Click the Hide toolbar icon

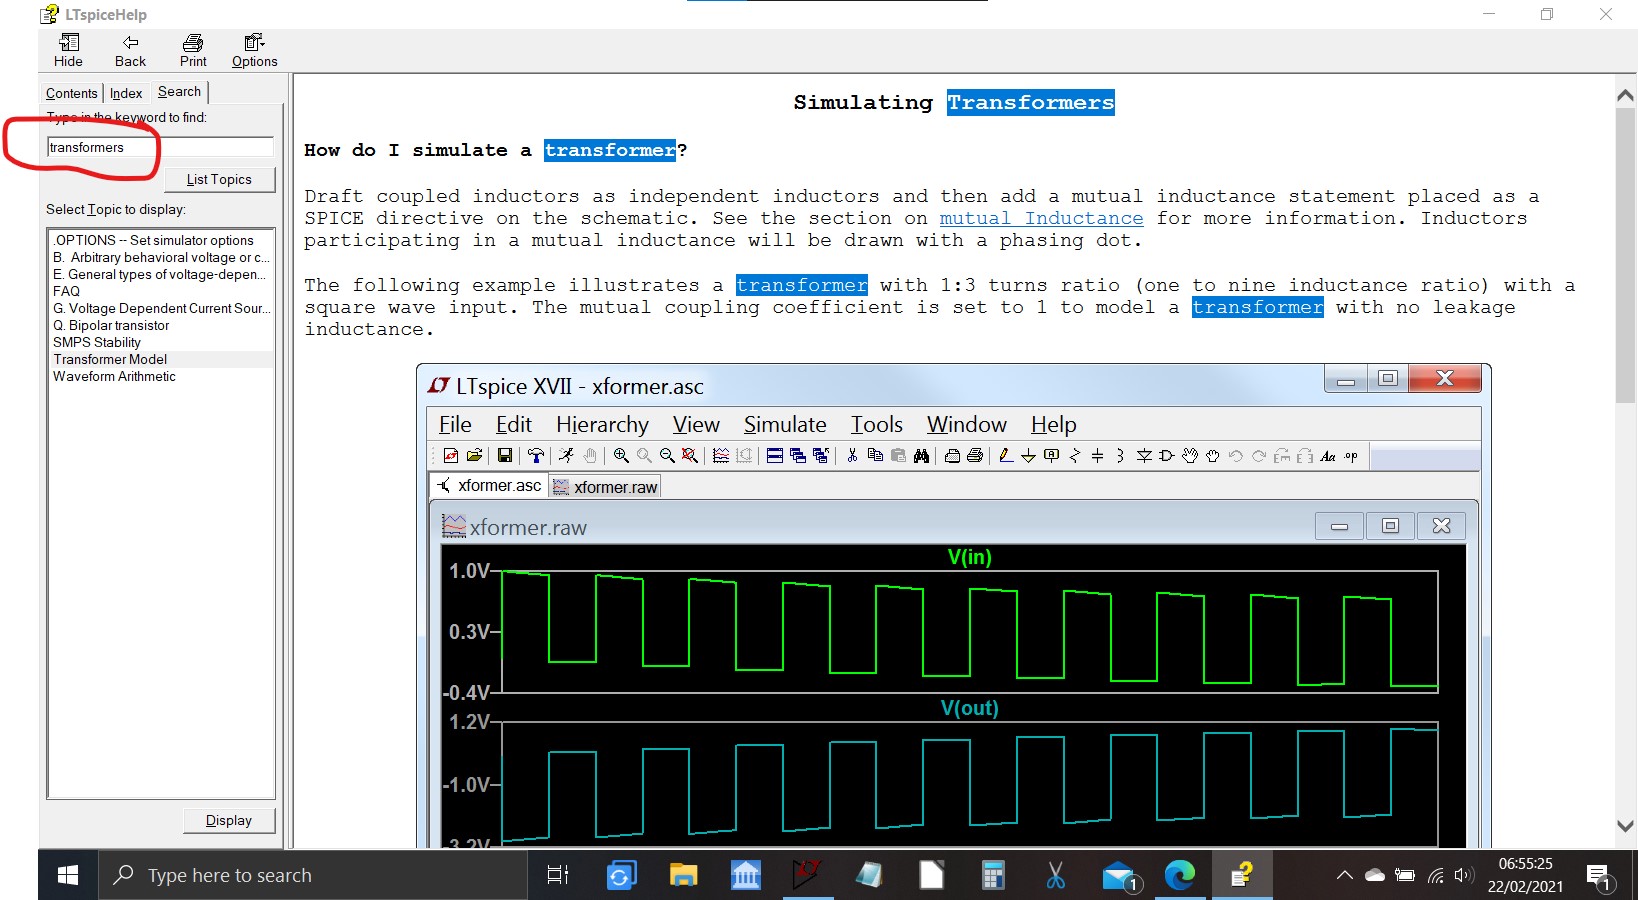coord(68,50)
